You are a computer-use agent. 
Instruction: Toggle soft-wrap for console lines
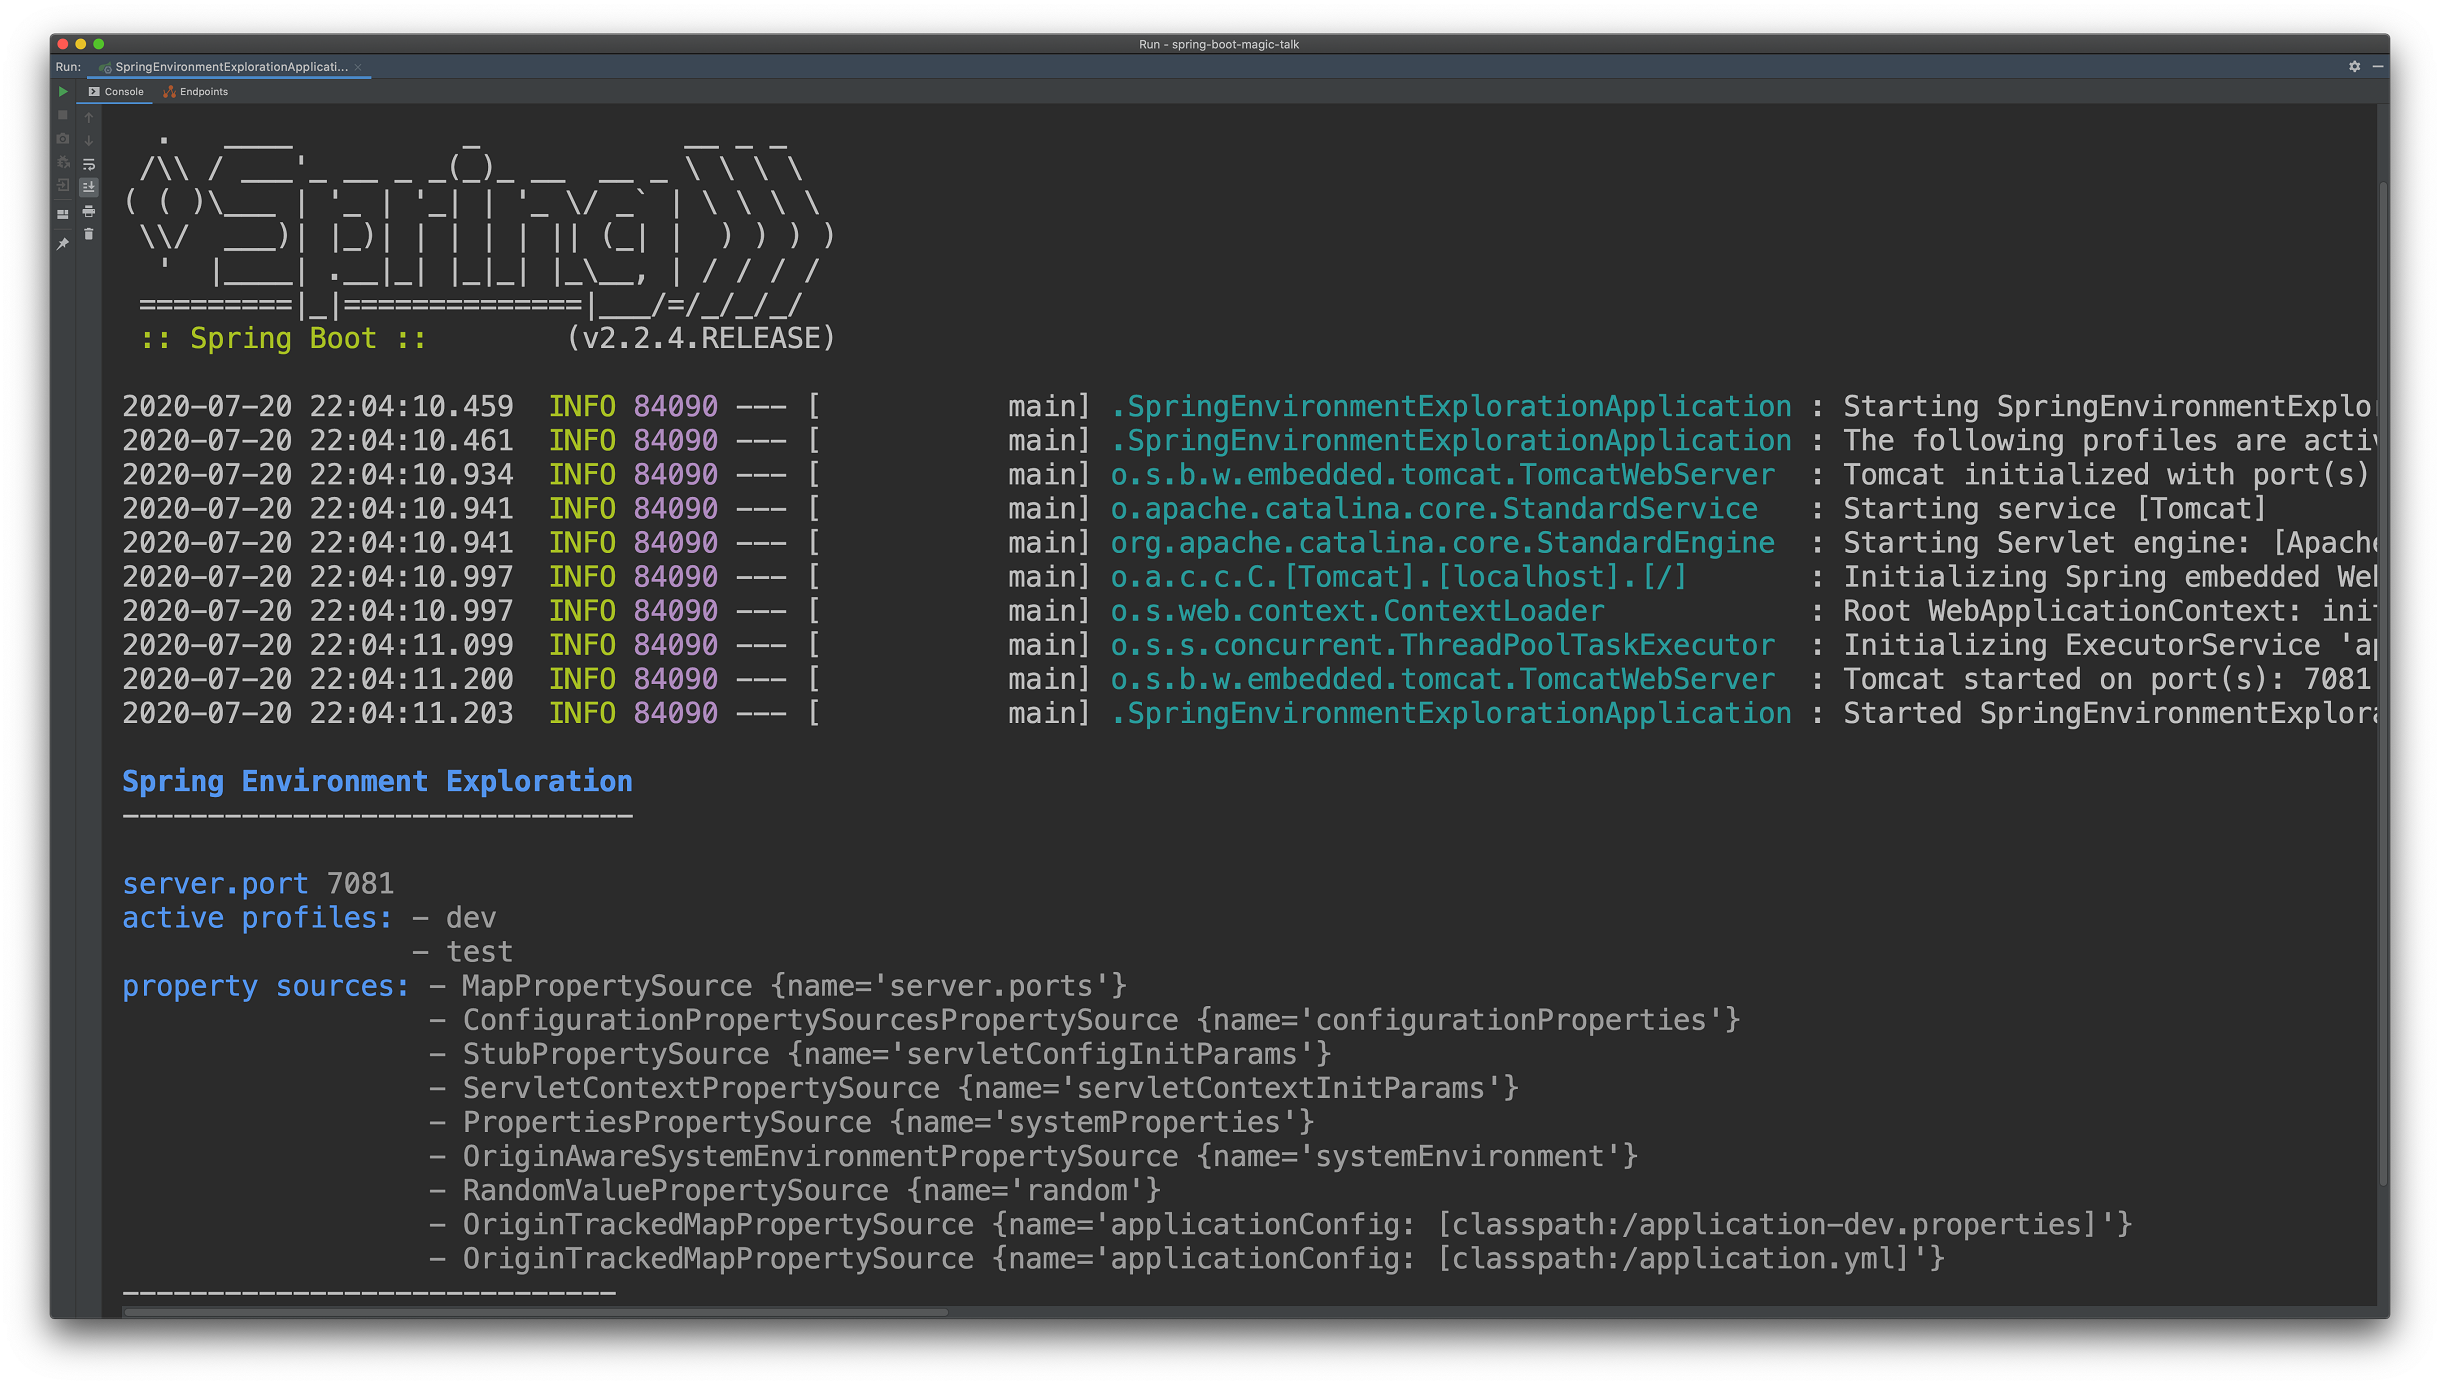(x=89, y=163)
